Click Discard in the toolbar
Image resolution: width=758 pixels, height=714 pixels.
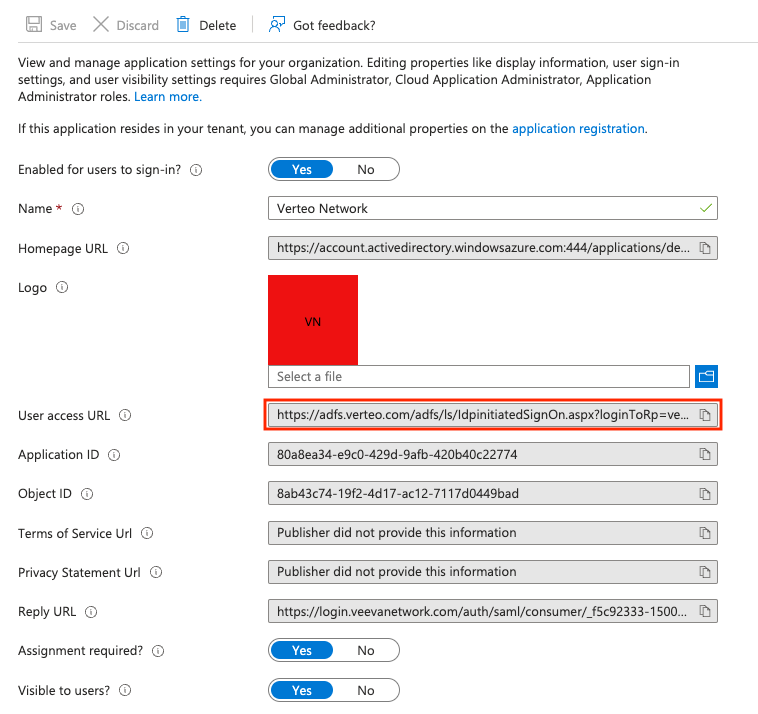click(x=126, y=25)
